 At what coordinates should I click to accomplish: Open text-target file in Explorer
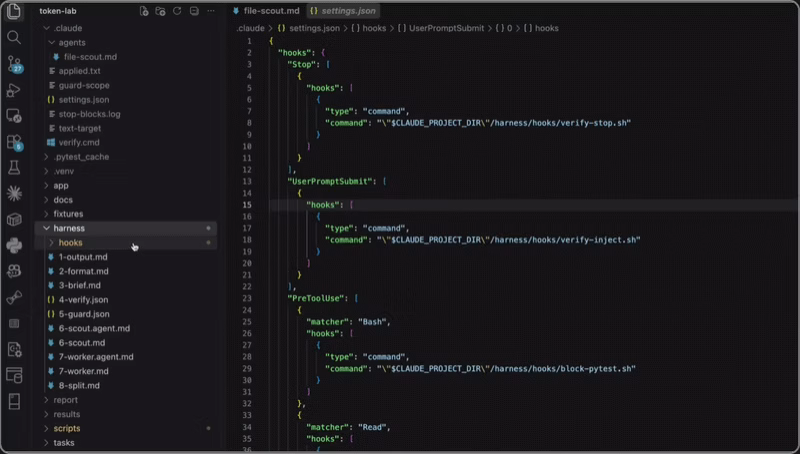tap(80, 128)
